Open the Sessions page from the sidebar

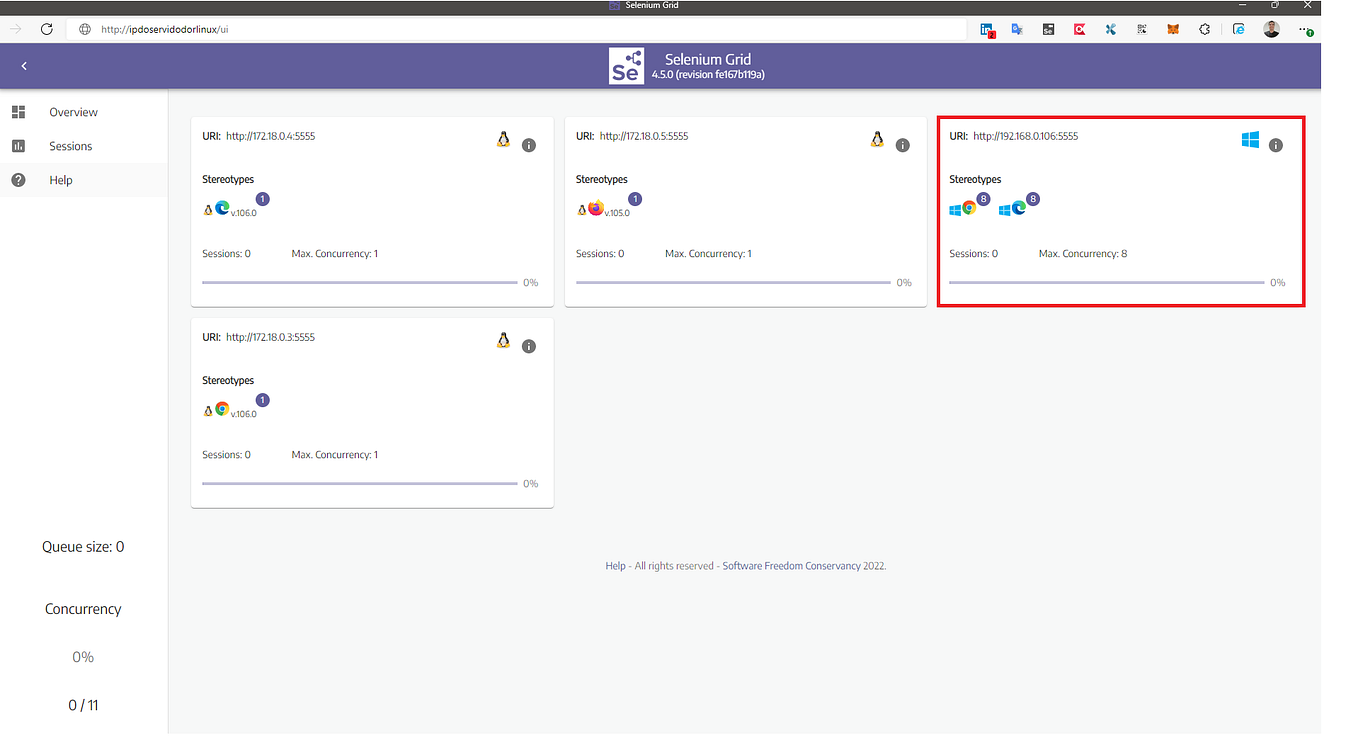click(70, 146)
